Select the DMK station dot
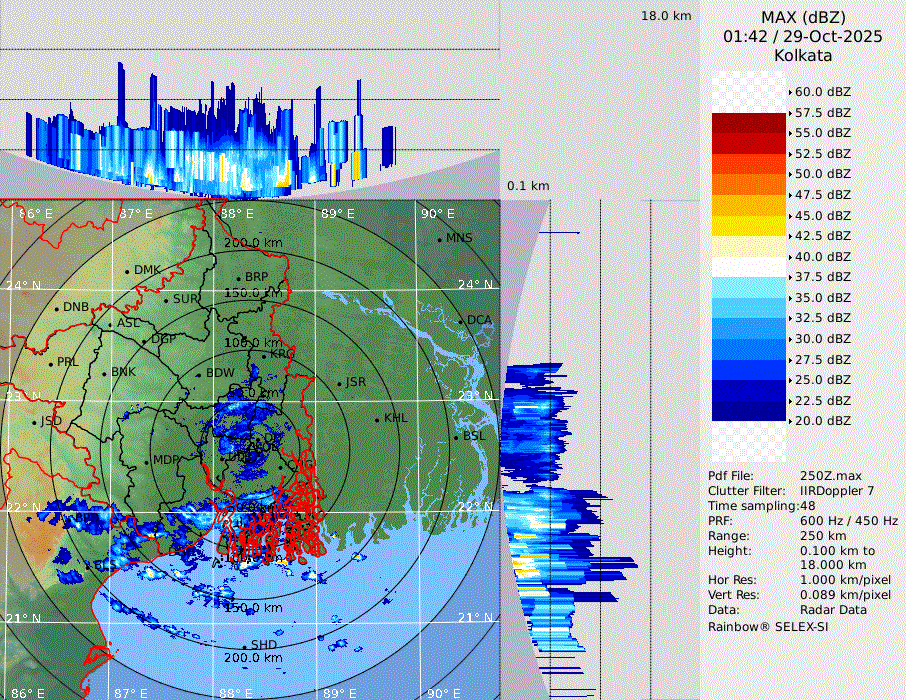 click(128, 271)
